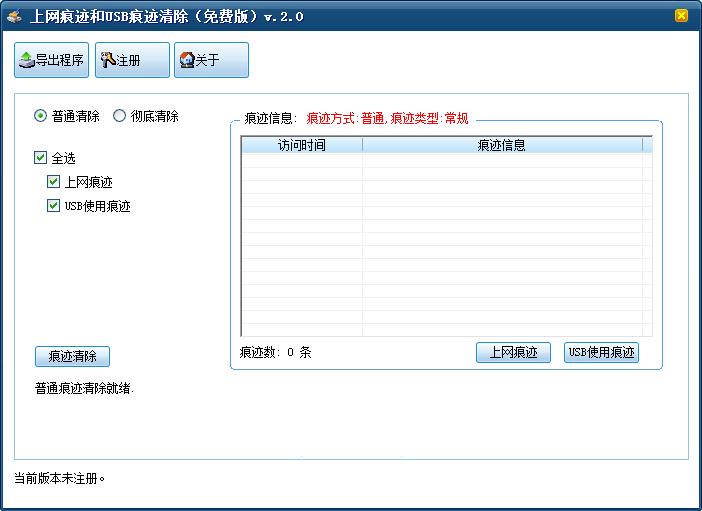702x511 pixels.
Task: Uncheck the USB使用痕迹 checkbox on the left
Action: coord(54,206)
